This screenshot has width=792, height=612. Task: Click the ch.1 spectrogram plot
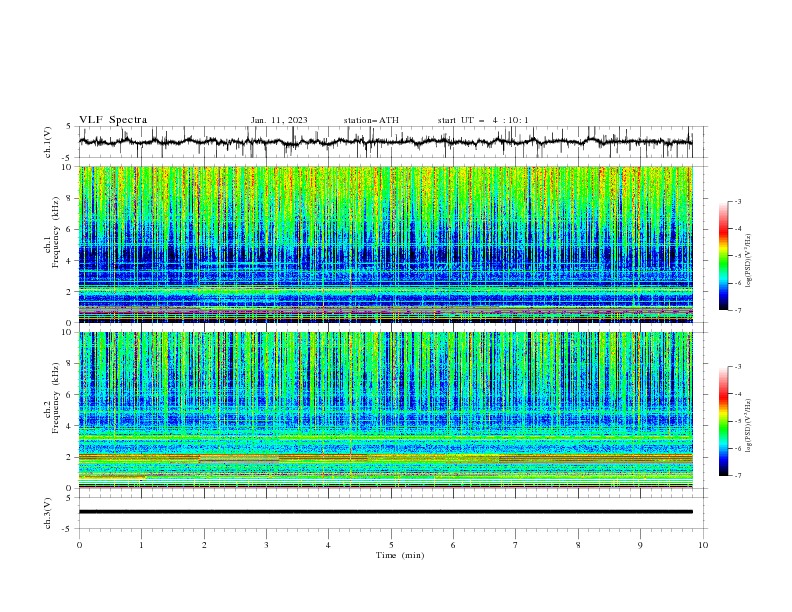click(386, 244)
